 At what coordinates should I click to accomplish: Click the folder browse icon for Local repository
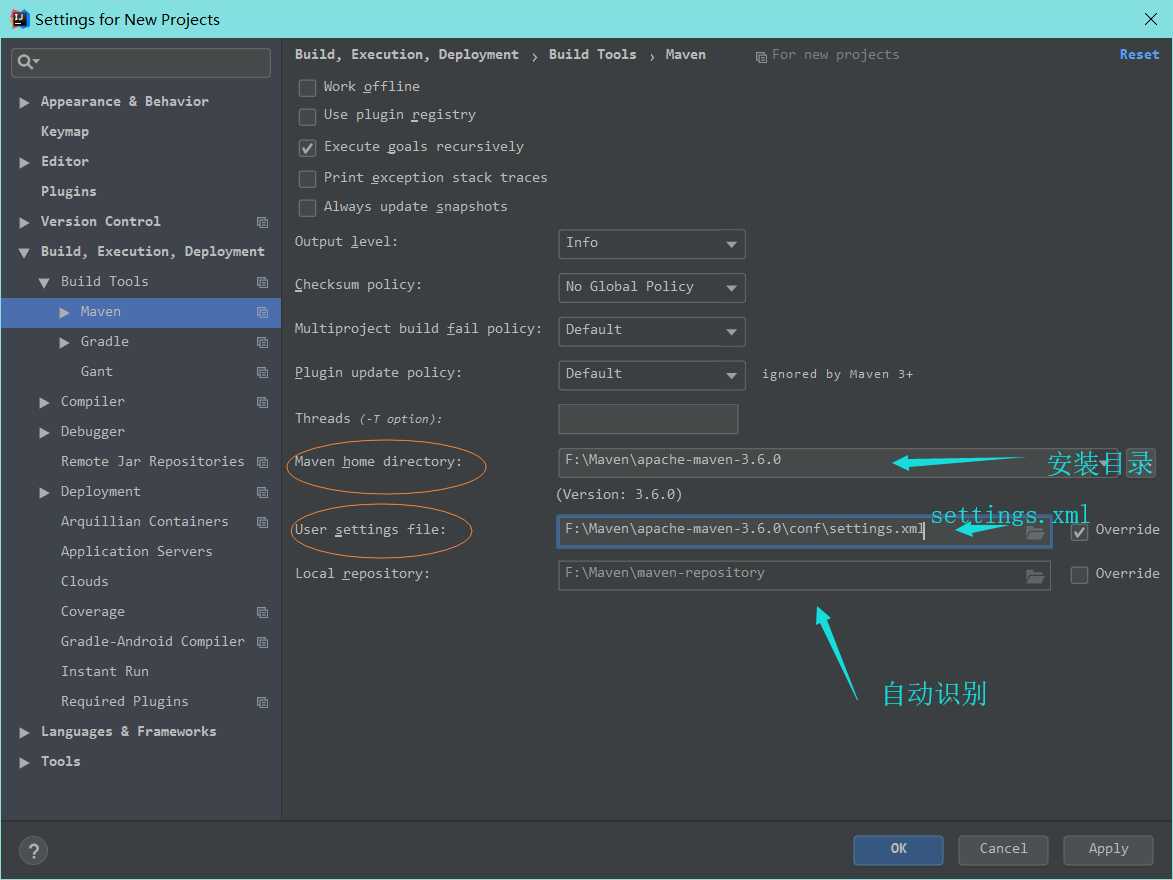pyautogui.click(x=1035, y=576)
